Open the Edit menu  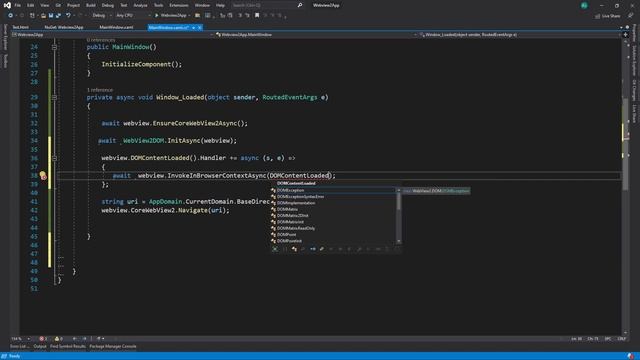[31, 5]
